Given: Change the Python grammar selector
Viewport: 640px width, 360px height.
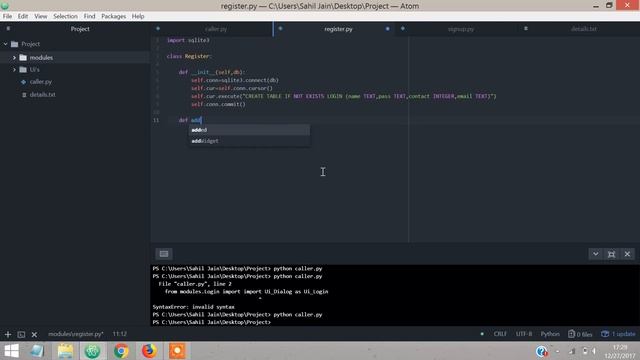Looking at the screenshot, I should (x=550, y=334).
